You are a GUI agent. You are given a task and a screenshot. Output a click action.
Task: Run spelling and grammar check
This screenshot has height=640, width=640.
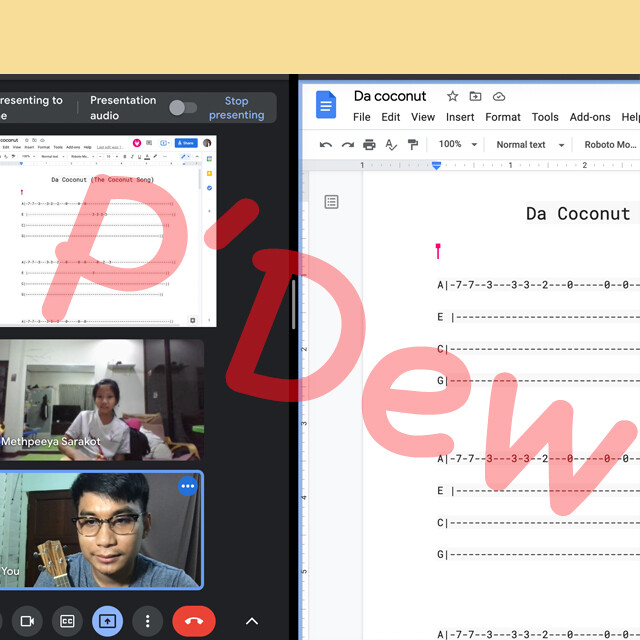(x=391, y=145)
